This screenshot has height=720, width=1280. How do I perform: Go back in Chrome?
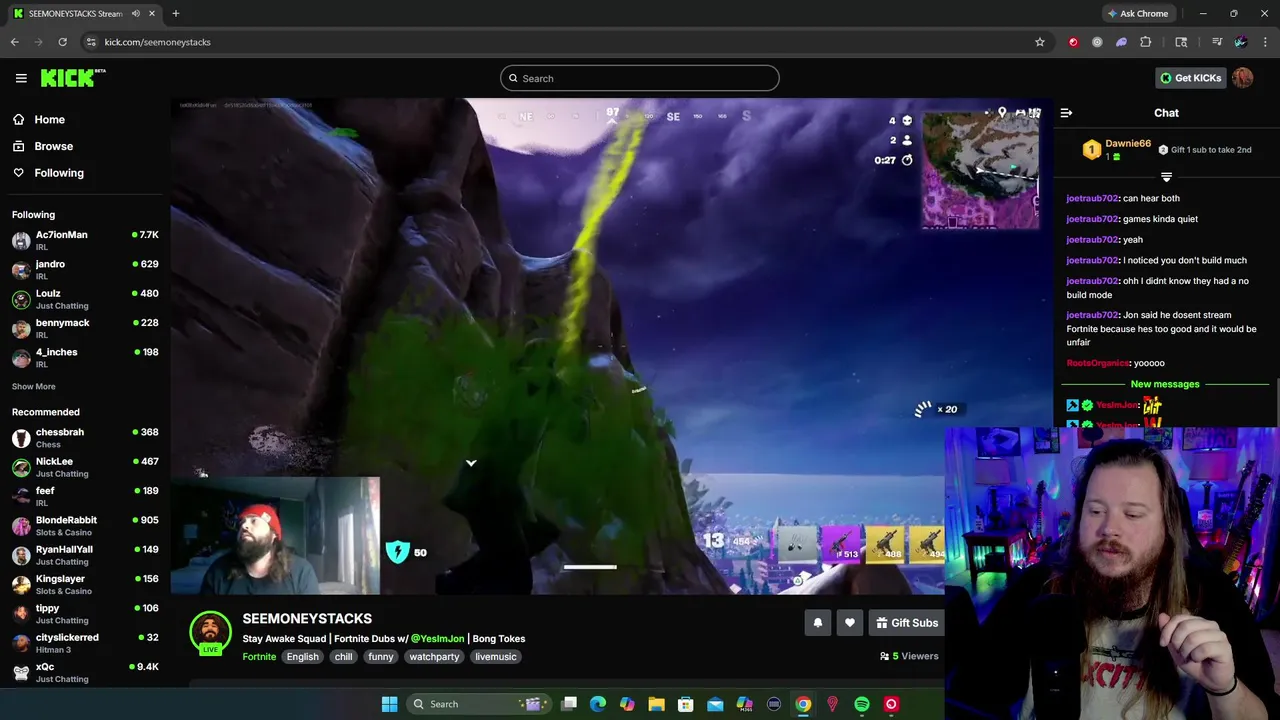point(14,42)
